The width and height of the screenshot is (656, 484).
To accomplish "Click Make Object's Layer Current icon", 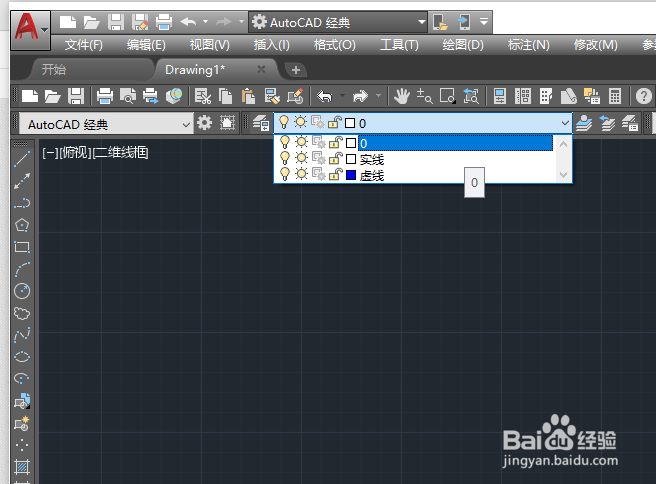I will tap(584, 123).
